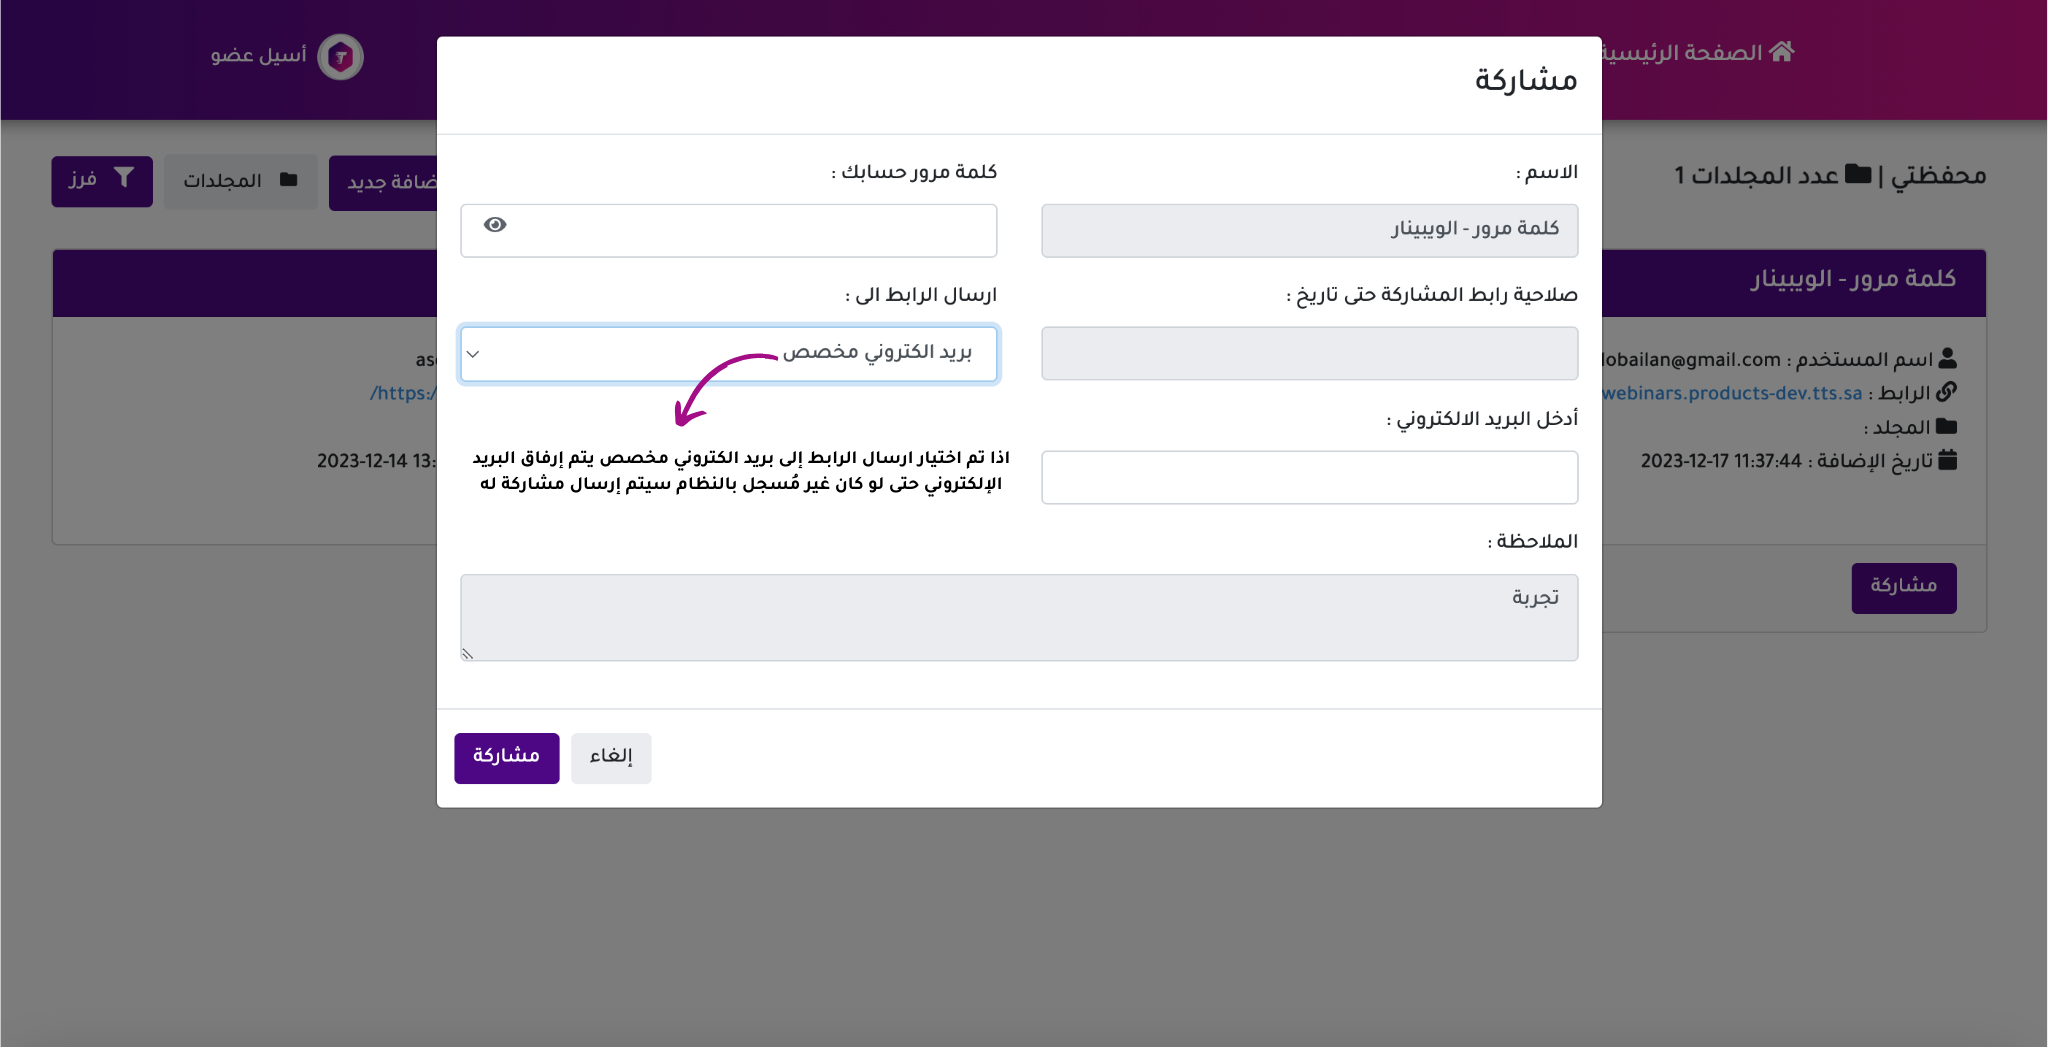The height and width of the screenshot is (1047, 2048).
Task: Click the filter funnel icon
Action: (x=124, y=178)
